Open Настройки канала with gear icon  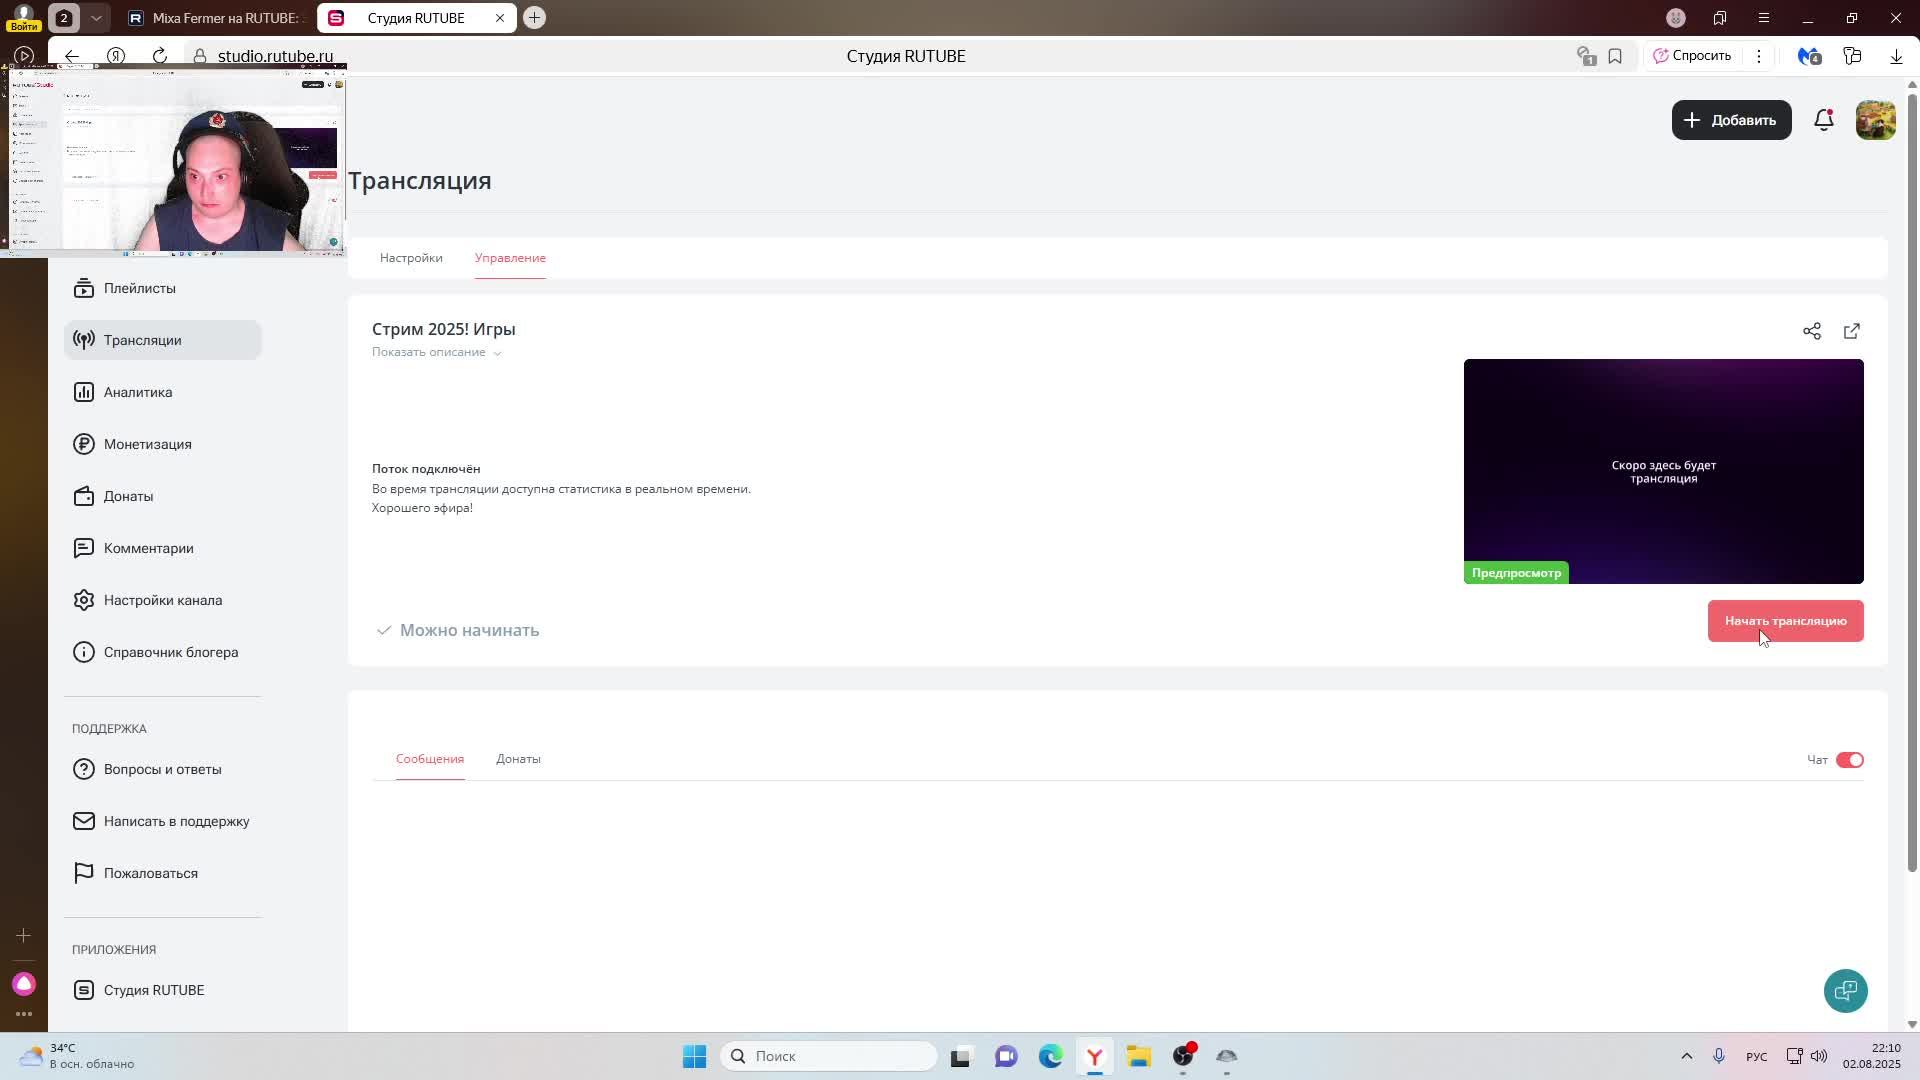pos(162,600)
